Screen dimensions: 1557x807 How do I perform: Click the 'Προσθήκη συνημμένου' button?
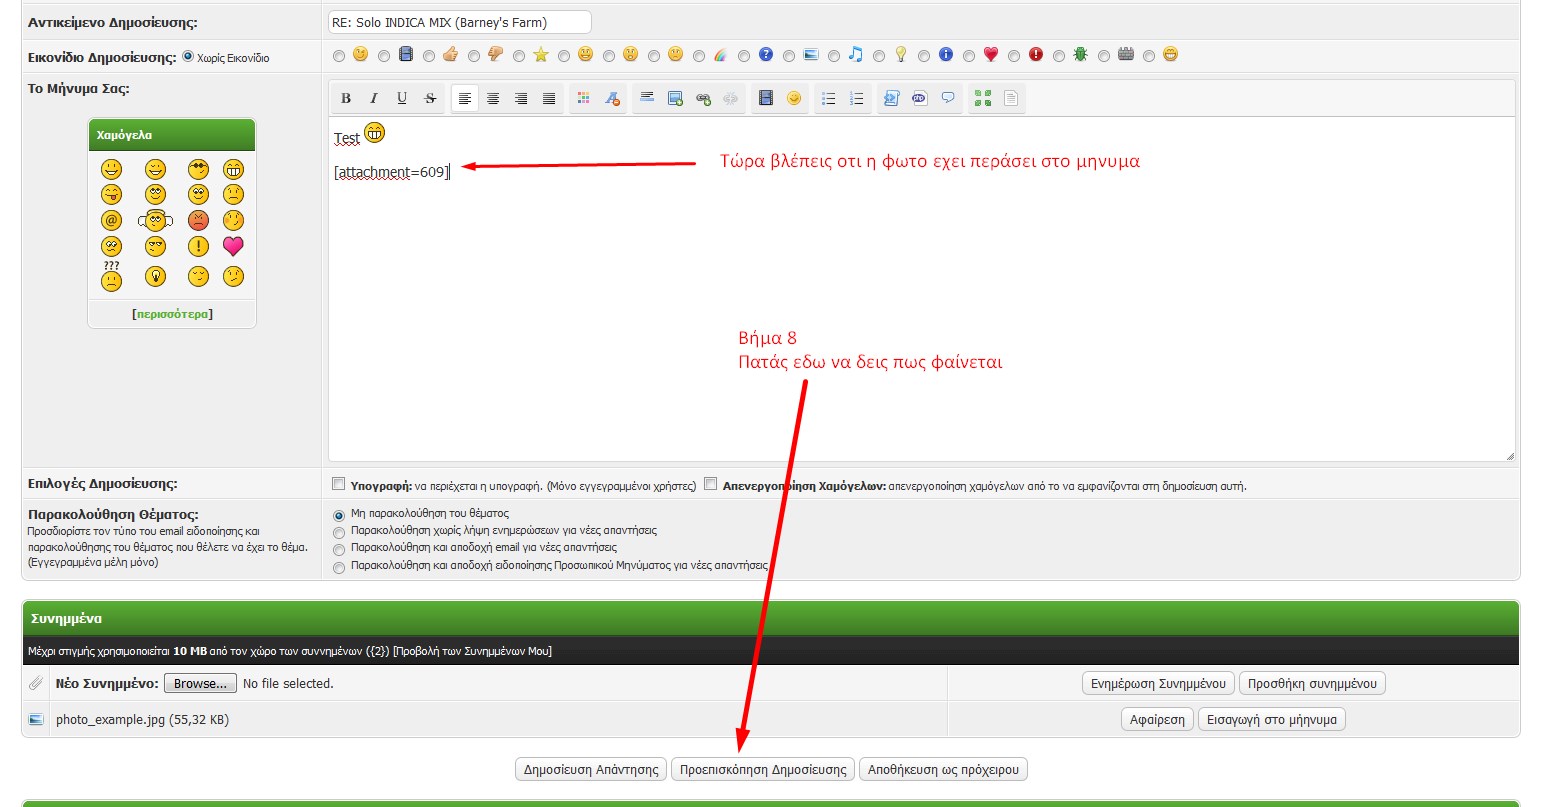[x=1312, y=684]
